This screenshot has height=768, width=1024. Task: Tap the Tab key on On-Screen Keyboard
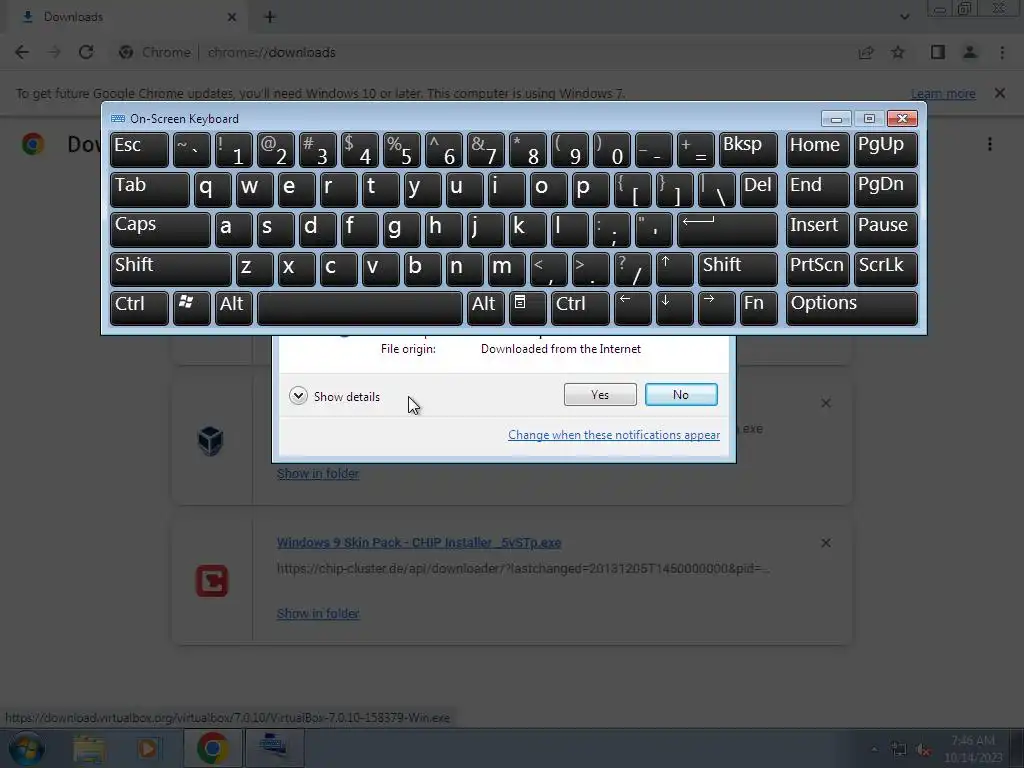tap(150, 189)
